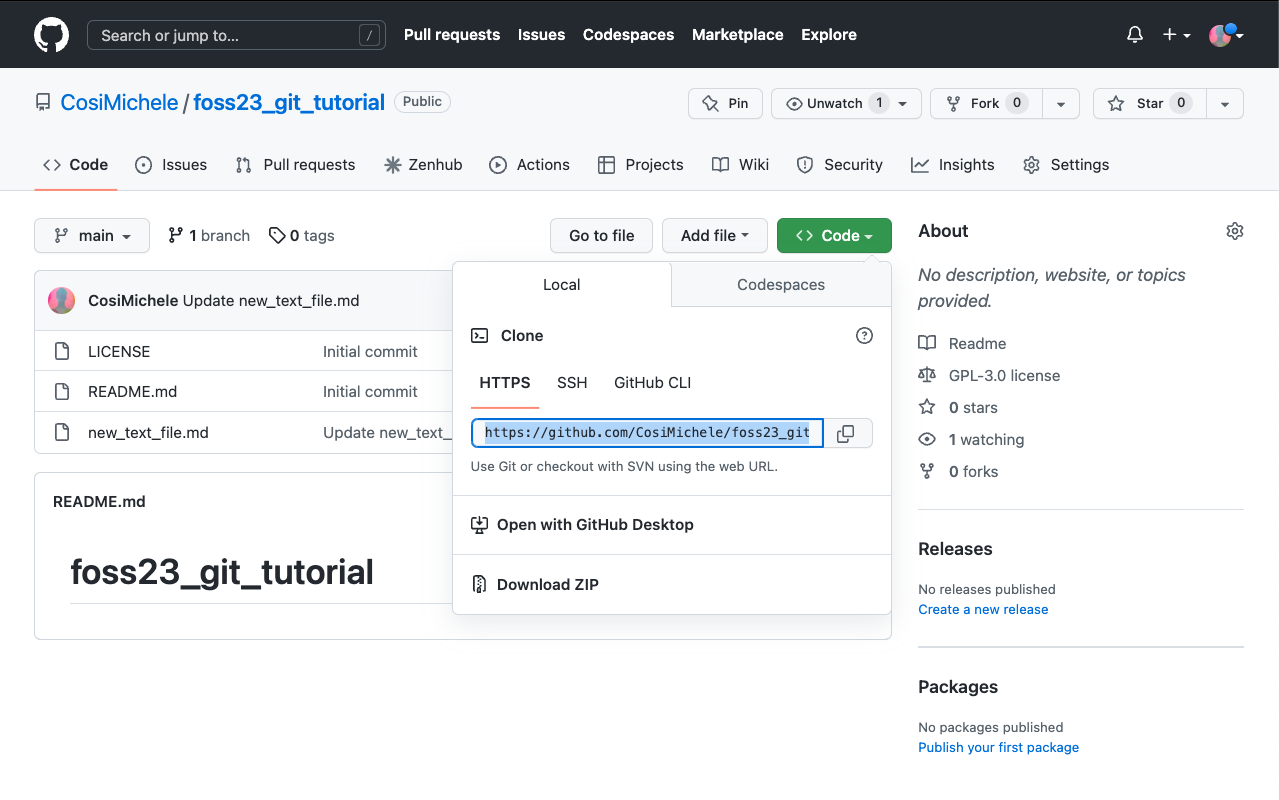1279x800 pixels.
Task: Go to Pull requests in top navigation
Action: [452, 35]
